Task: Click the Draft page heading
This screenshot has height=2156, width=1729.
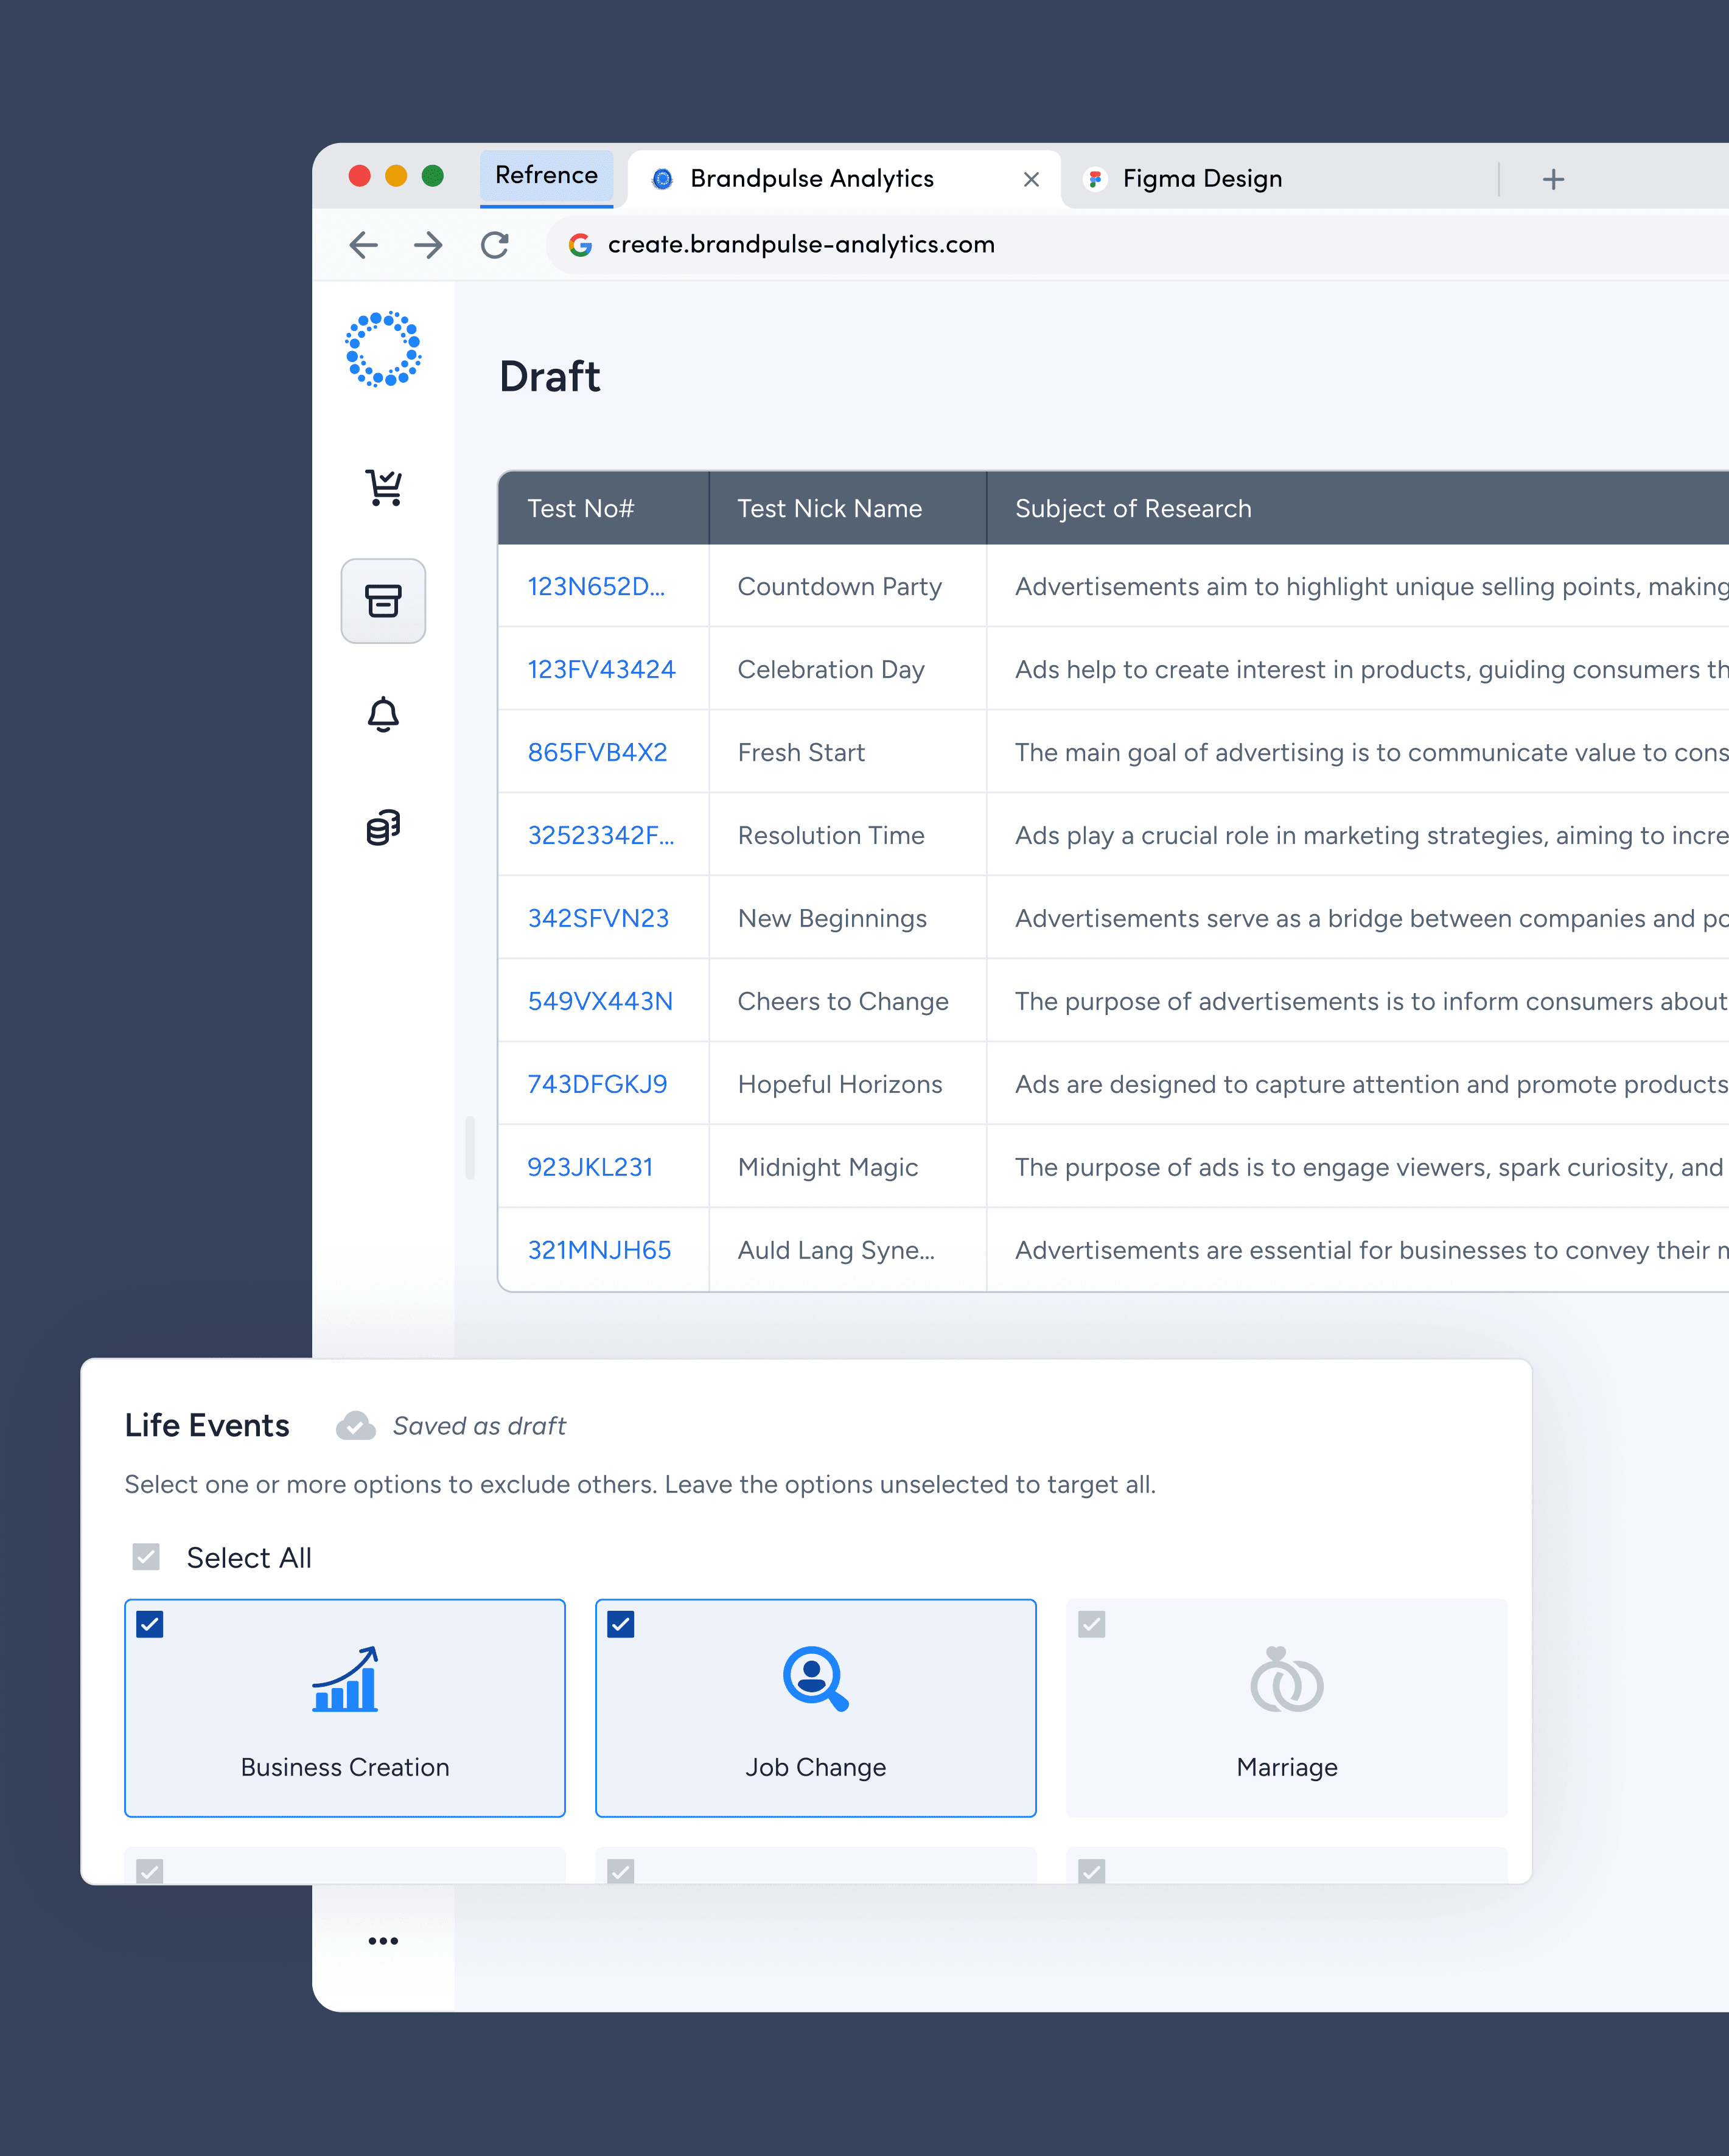Action: (x=550, y=377)
